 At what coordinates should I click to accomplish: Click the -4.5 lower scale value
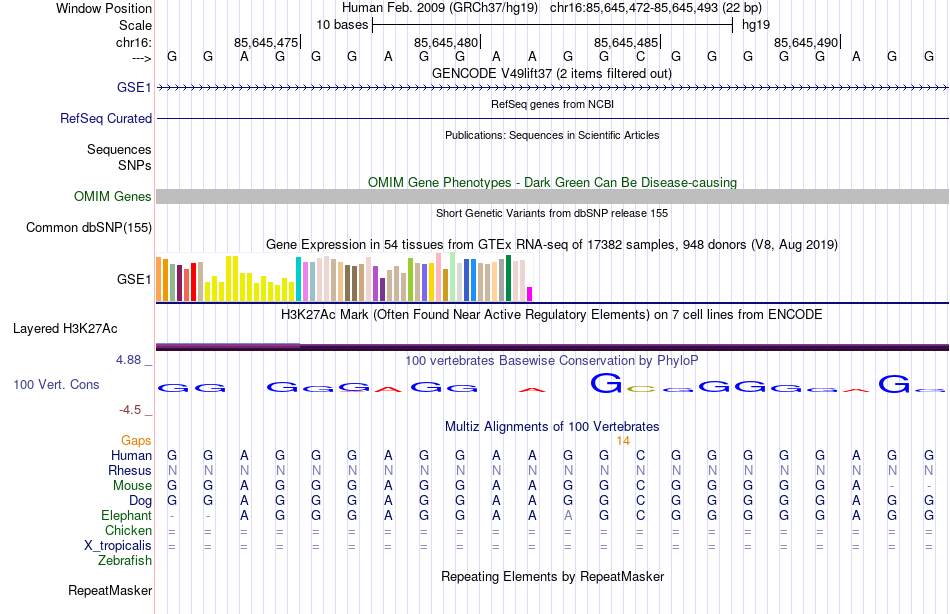pos(130,410)
